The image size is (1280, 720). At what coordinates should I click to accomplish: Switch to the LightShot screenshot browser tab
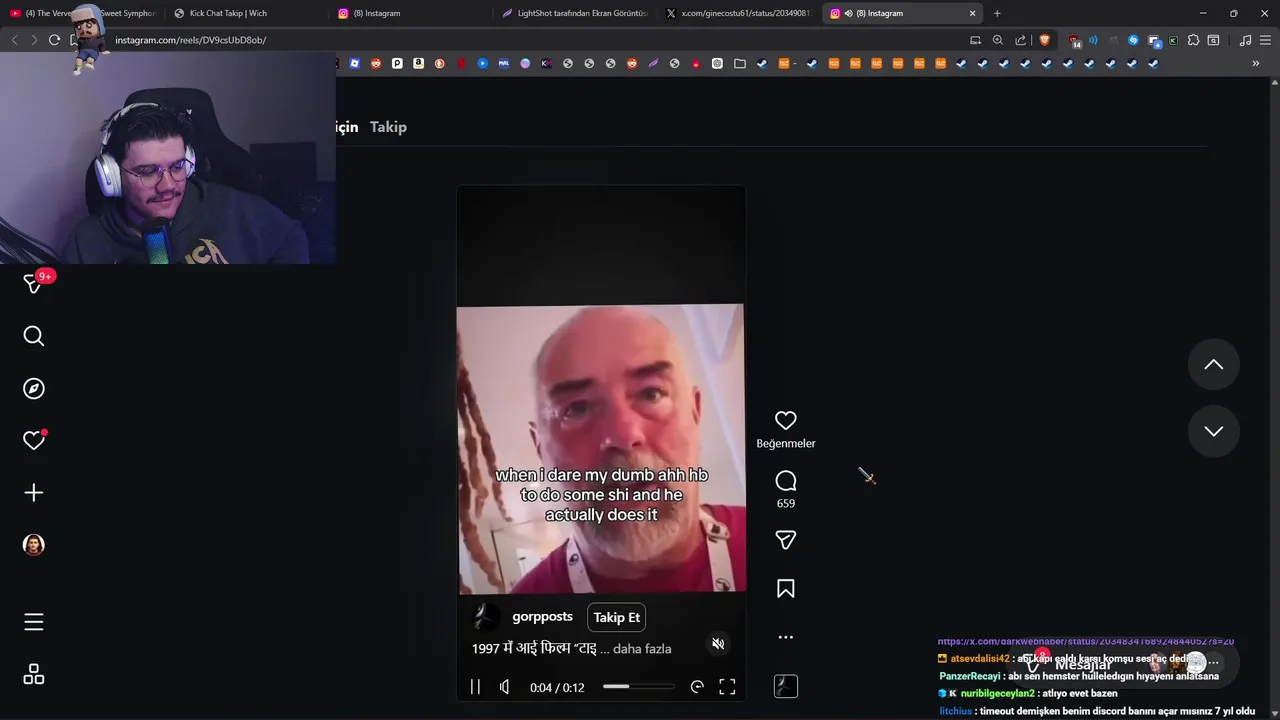pyautogui.click(x=575, y=13)
